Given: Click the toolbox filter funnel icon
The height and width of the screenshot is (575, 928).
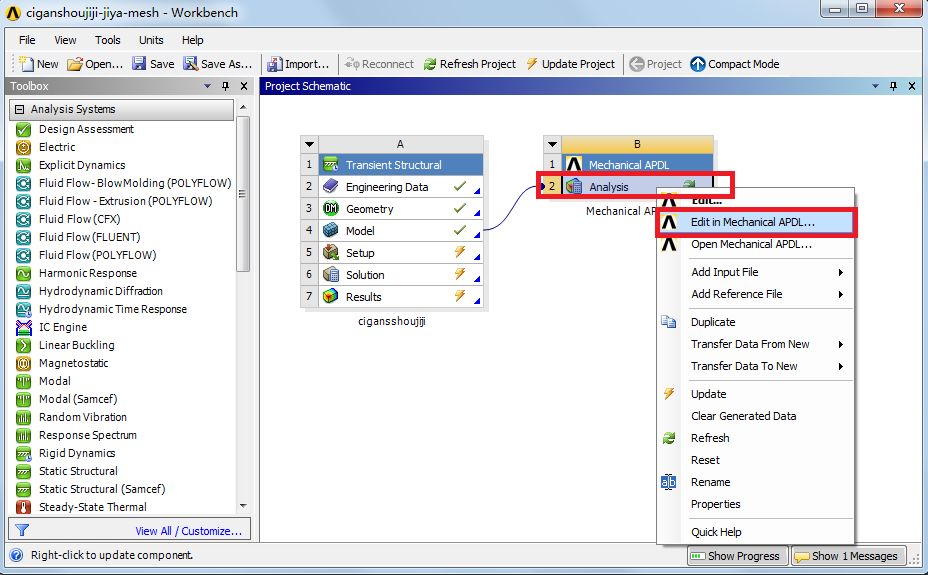Looking at the screenshot, I should pos(22,530).
